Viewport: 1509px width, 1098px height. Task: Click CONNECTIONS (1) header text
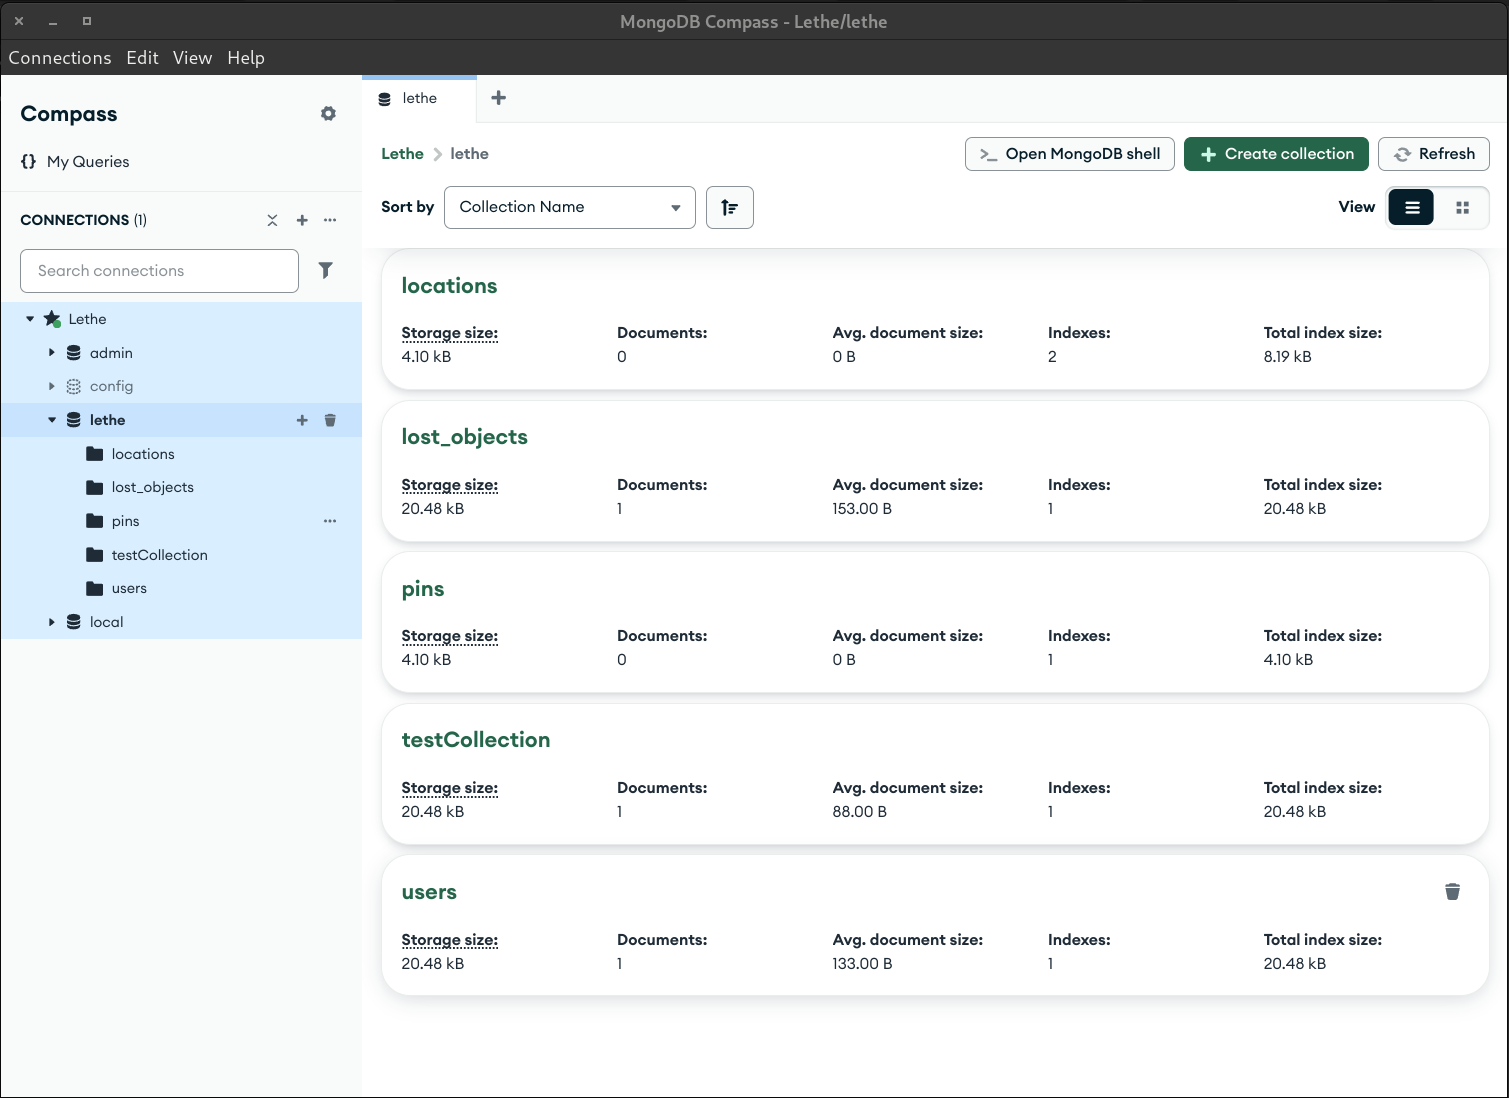(x=83, y=220)
